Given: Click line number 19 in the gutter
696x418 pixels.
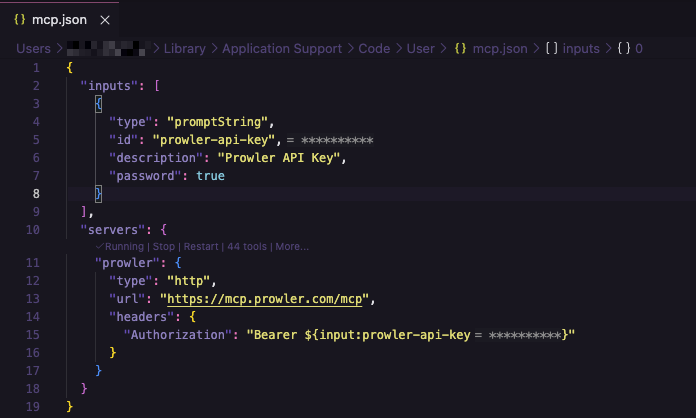Looking at the screenshot, I should click(32, 407).
